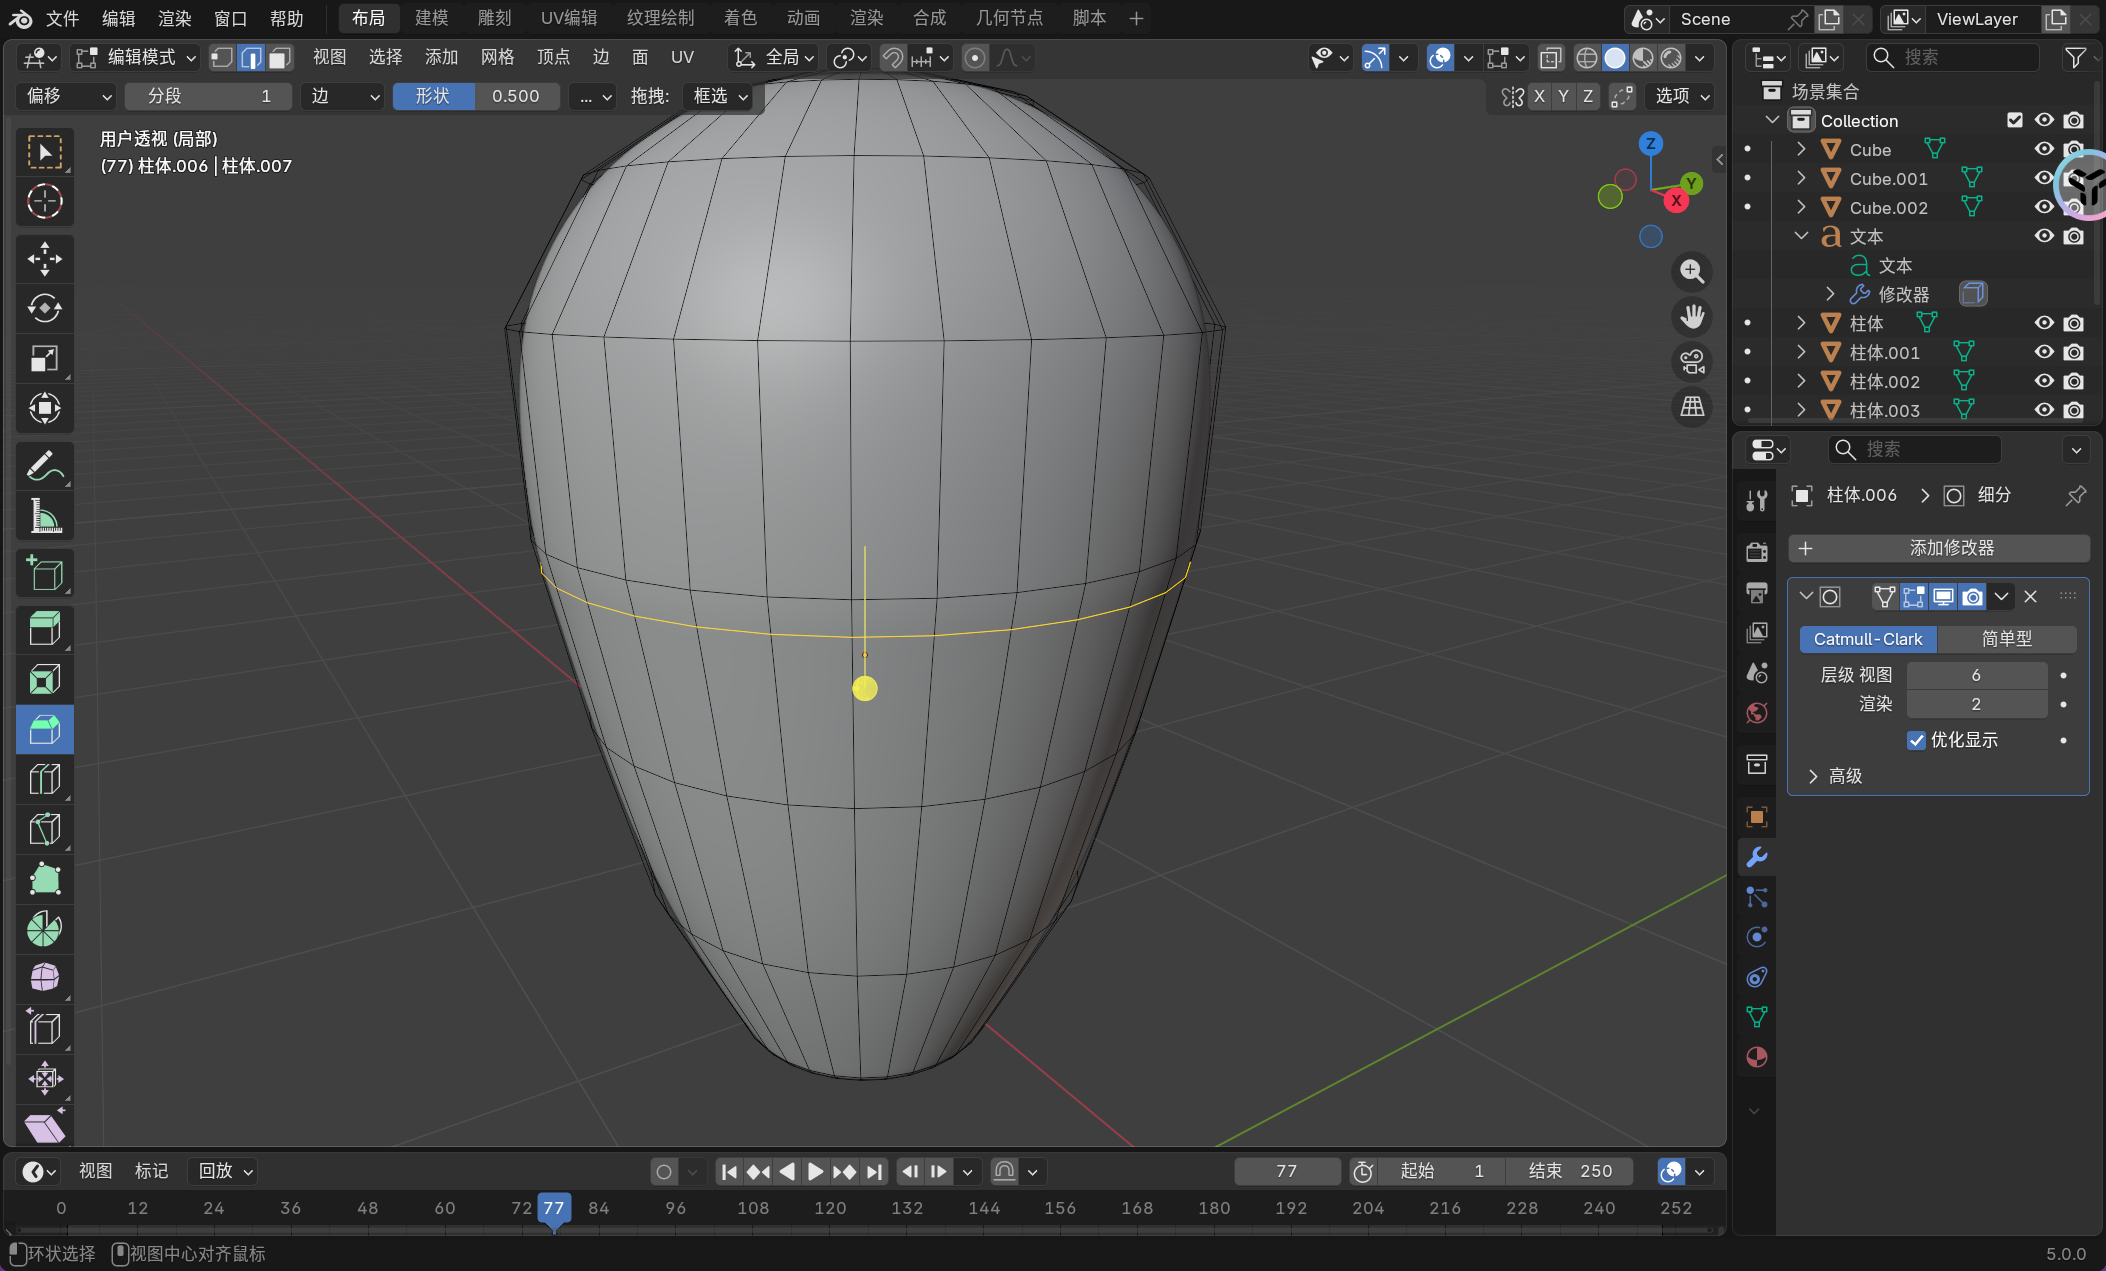2106x1271 pixels.
Task: Toggle Collection exclude checkbox
Action: tap(2015, 120)
